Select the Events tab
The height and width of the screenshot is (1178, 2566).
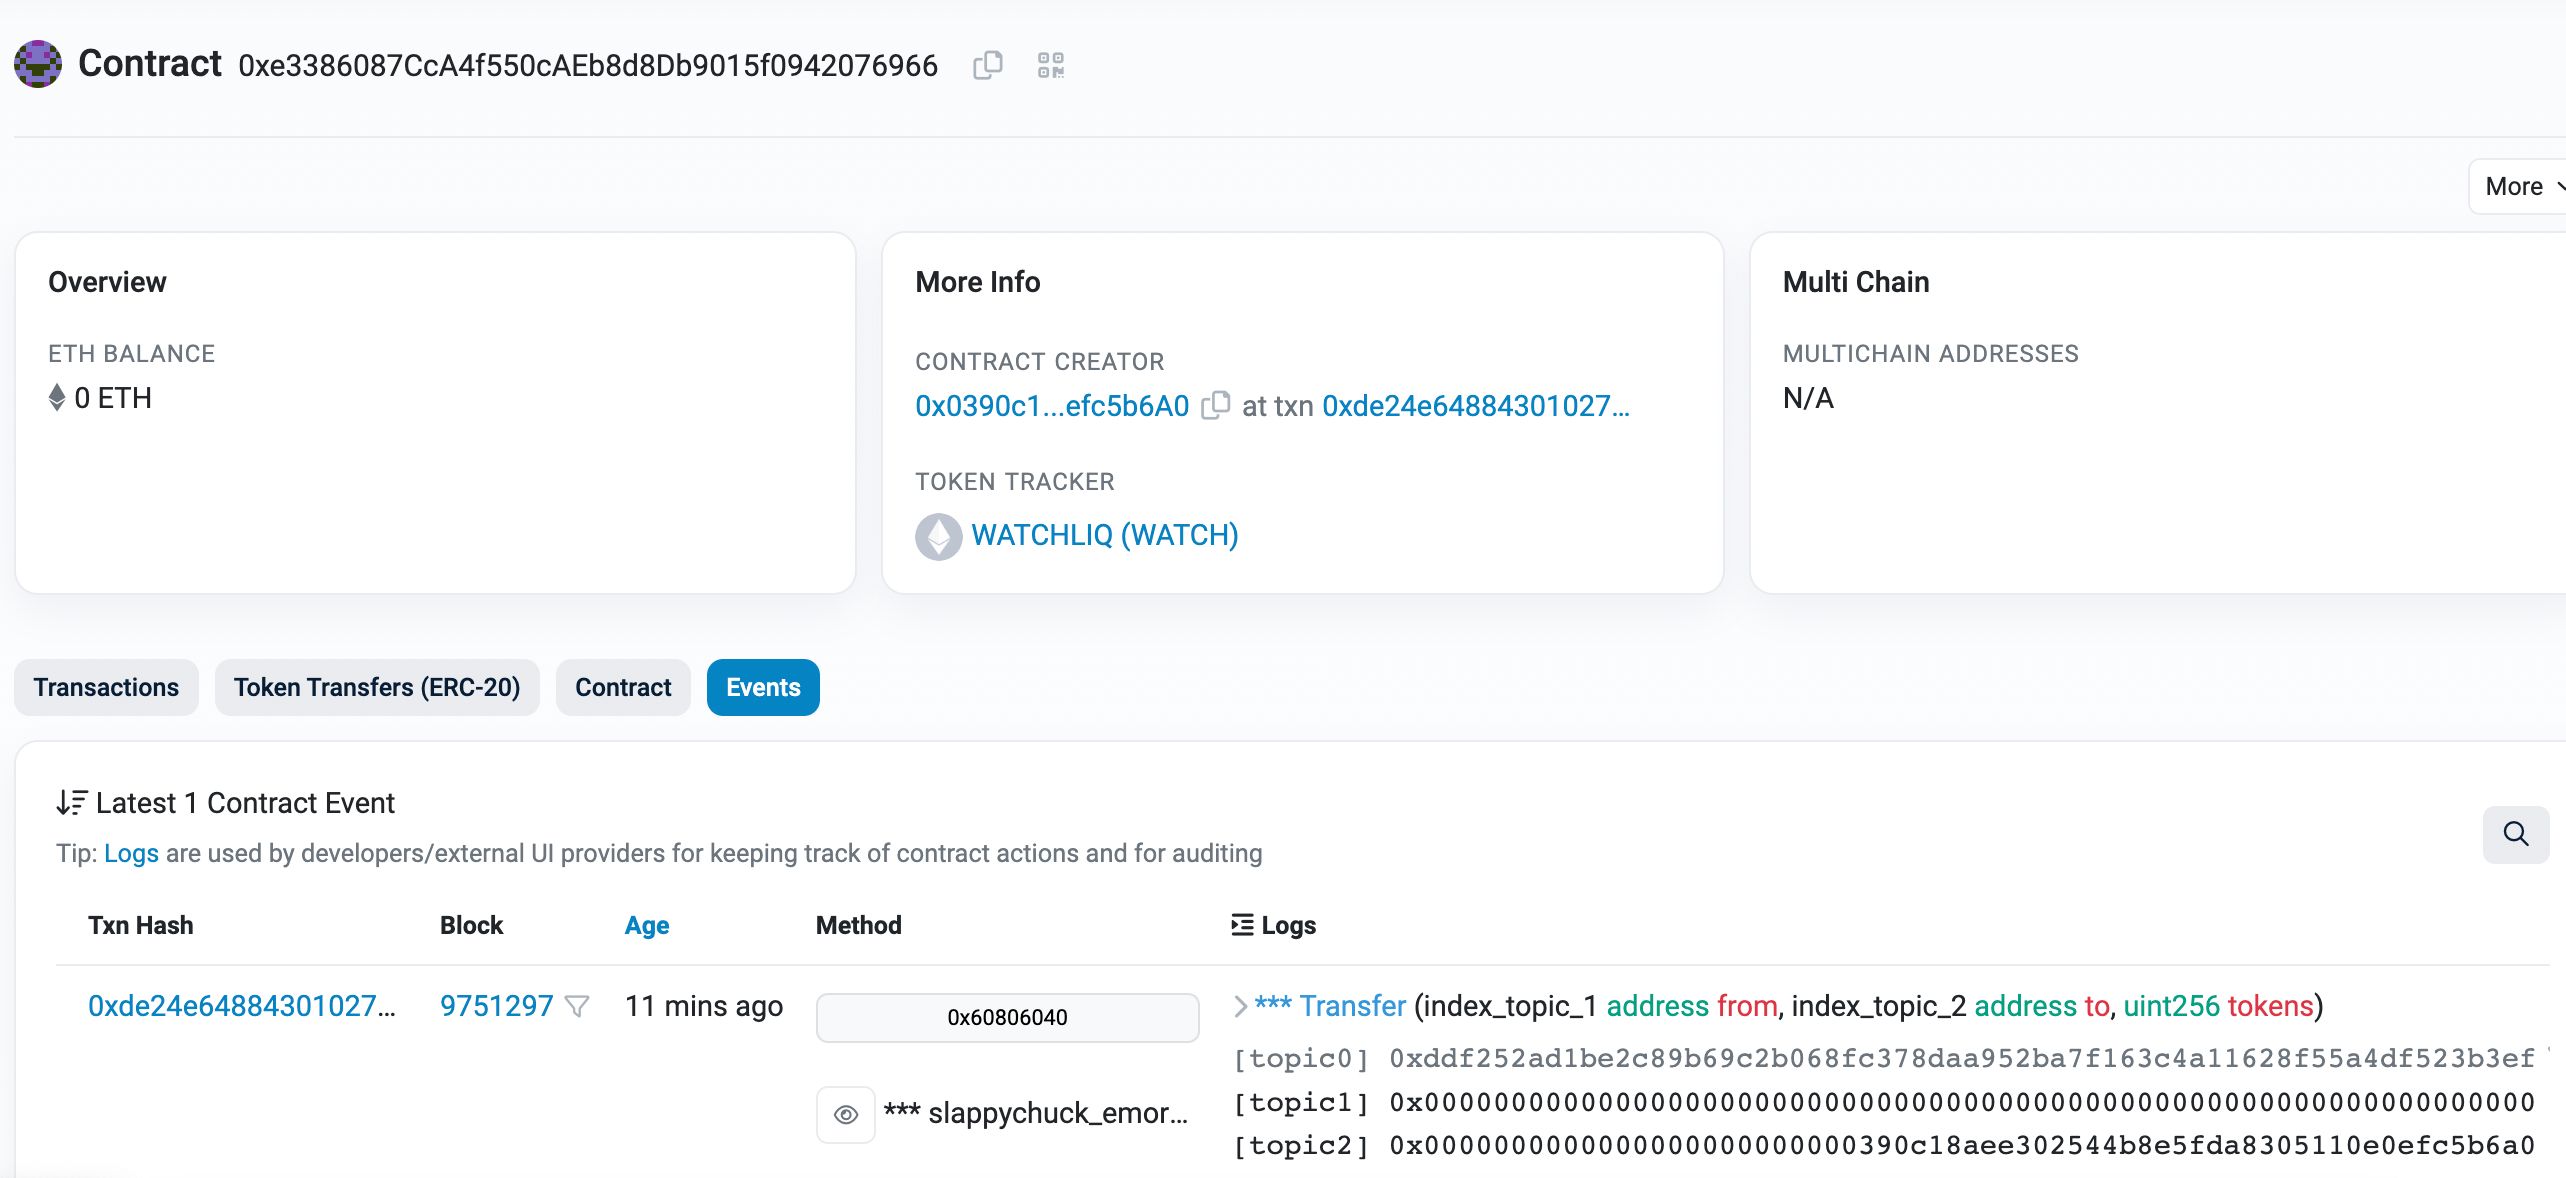tap(763, 687)
